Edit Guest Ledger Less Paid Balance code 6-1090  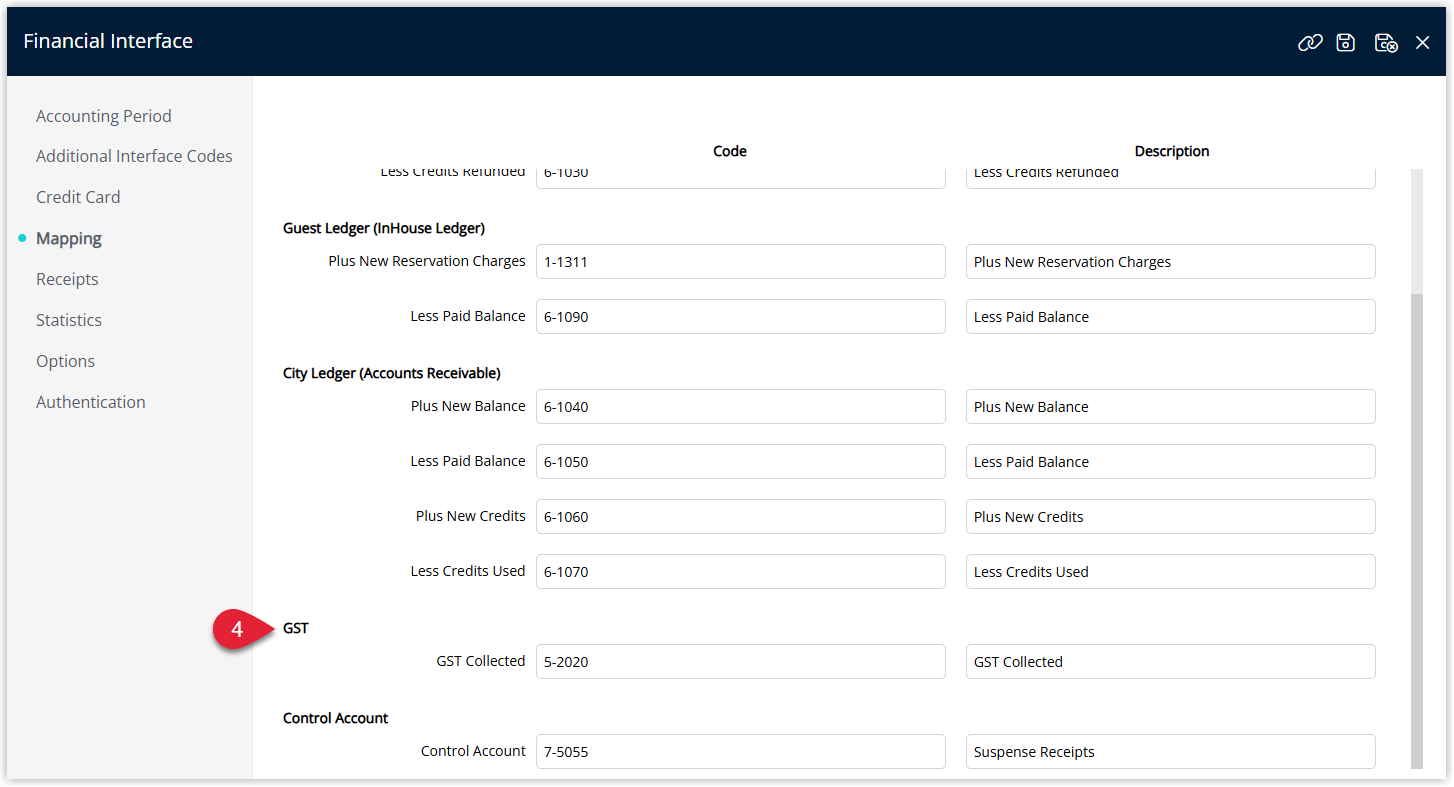740,317
